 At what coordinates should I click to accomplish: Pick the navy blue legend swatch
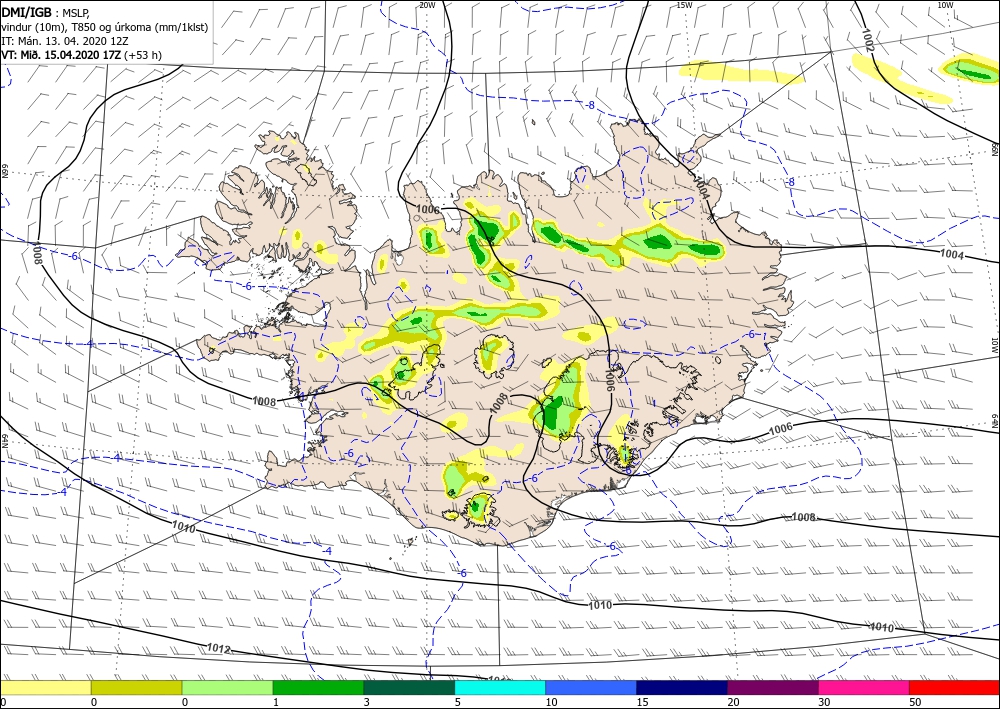click(x=682, y=687)
